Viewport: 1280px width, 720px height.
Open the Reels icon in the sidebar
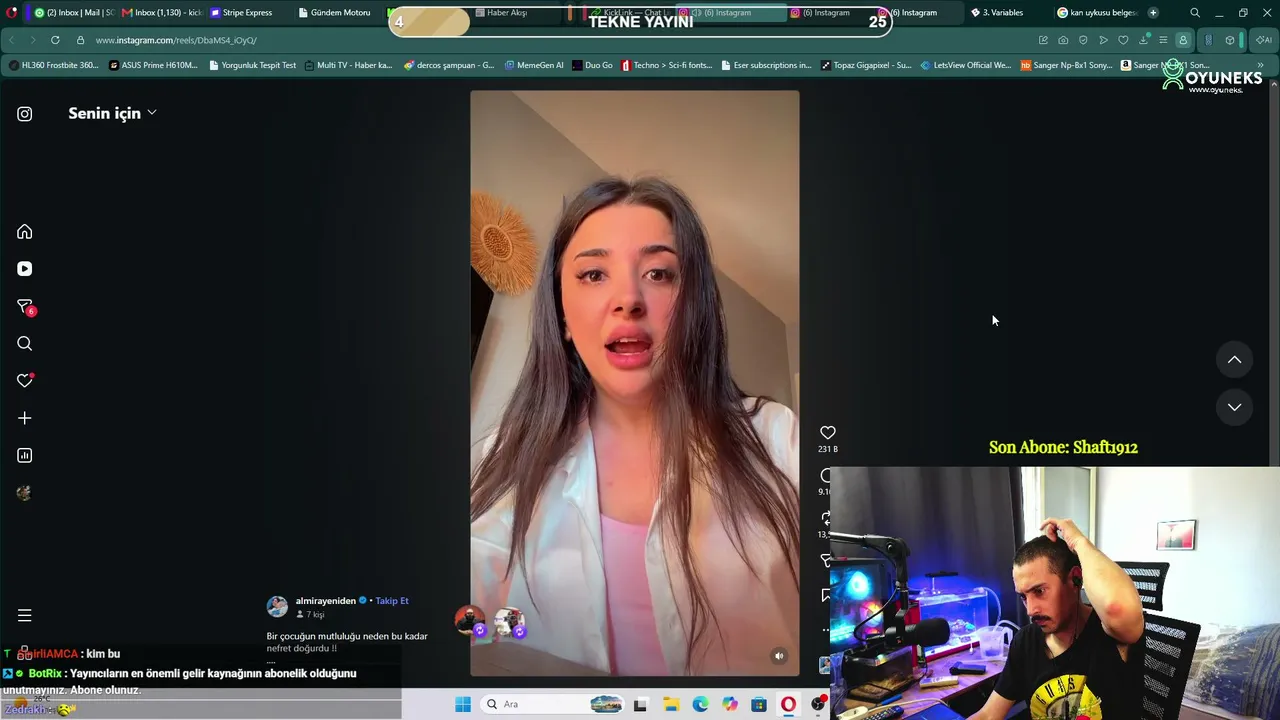pos(25,269)
